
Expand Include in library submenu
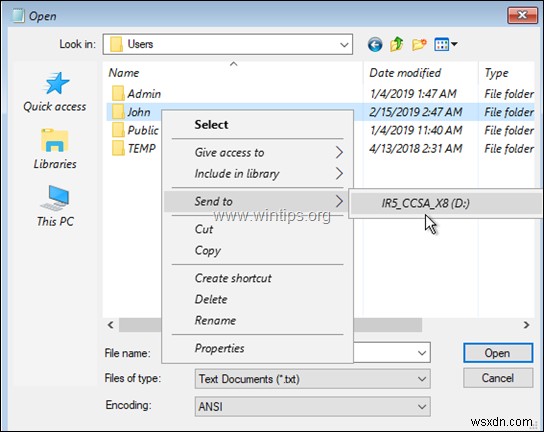pyautogui.click(x=257, y=173)
